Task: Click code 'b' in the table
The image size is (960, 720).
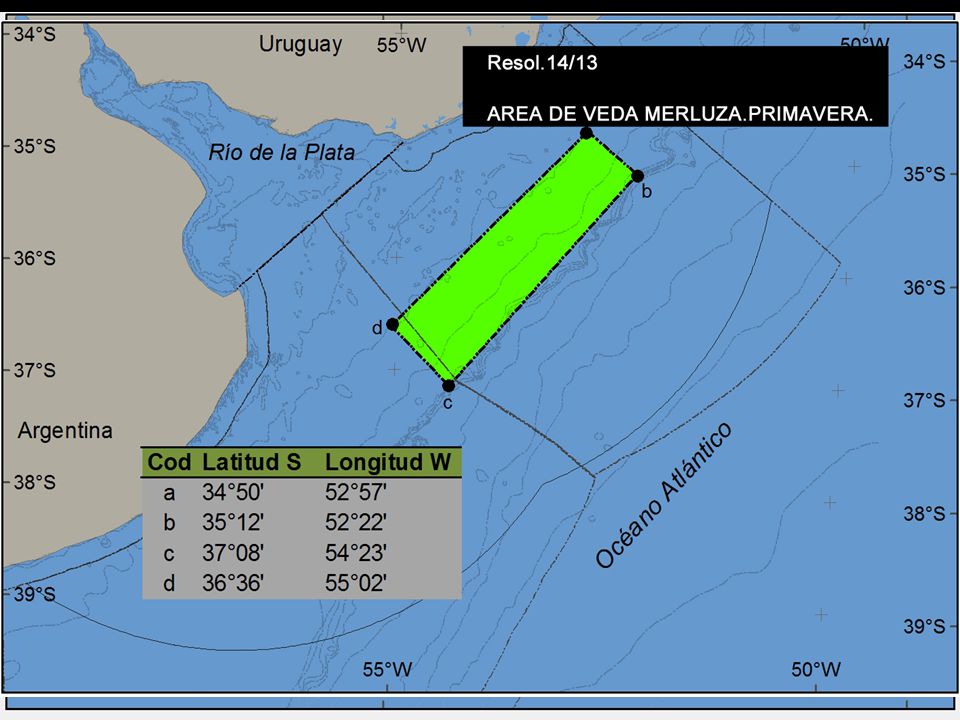Action: [x=169, y=522]
